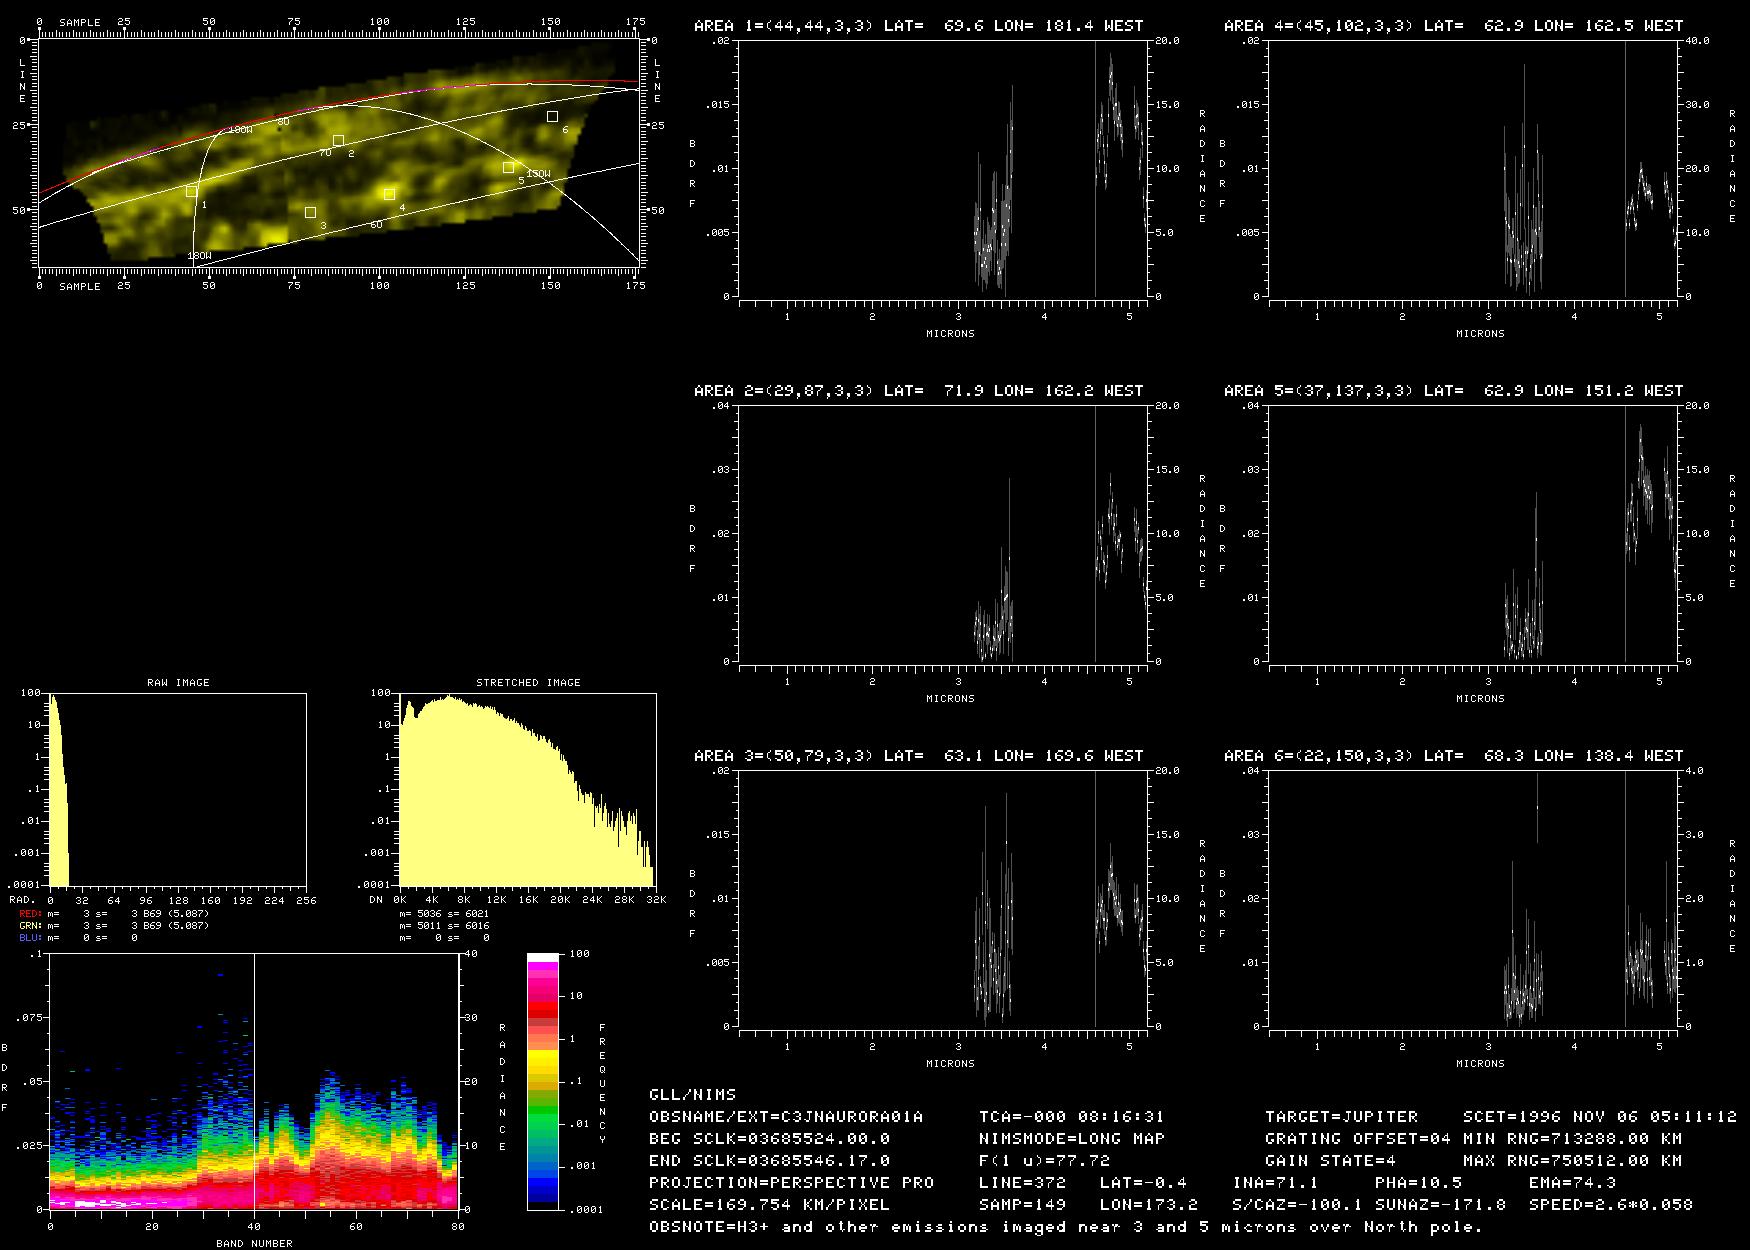Click the AREA 5 spectrum plot
This screenshot has width=1750, height=1250.
[x=1474, y=534]
